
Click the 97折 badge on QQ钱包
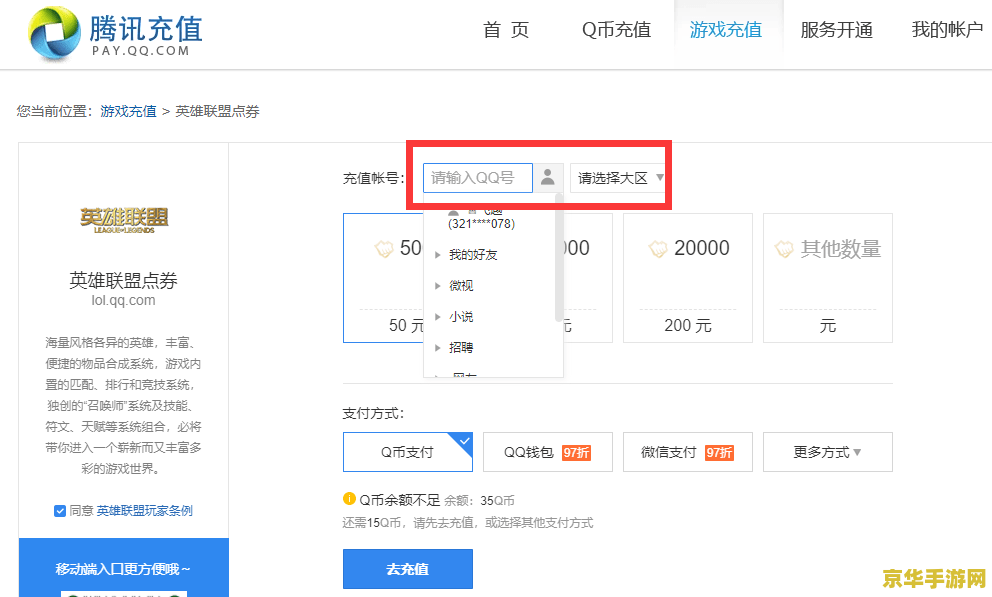[x=576, y=453]
